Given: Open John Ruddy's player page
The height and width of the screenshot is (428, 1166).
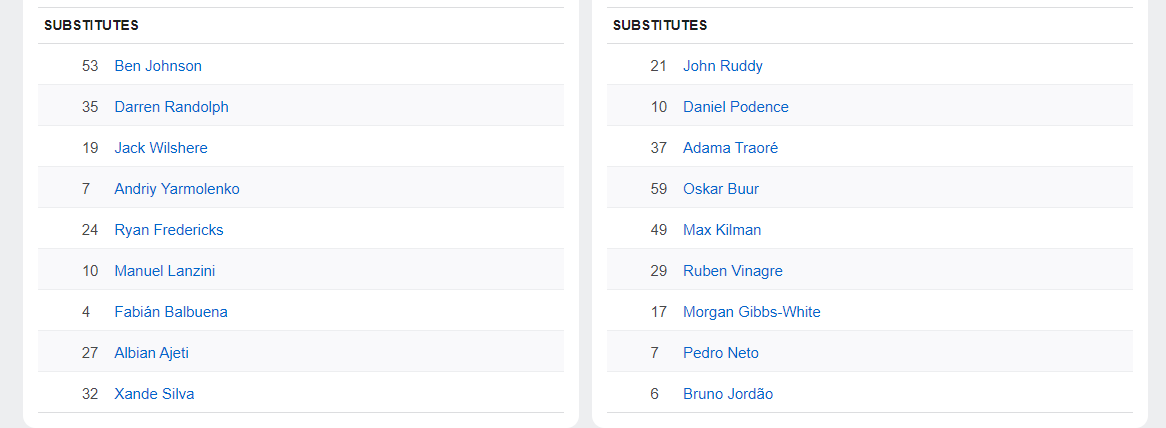Looking at the screenshot, I should click(723, 66).
